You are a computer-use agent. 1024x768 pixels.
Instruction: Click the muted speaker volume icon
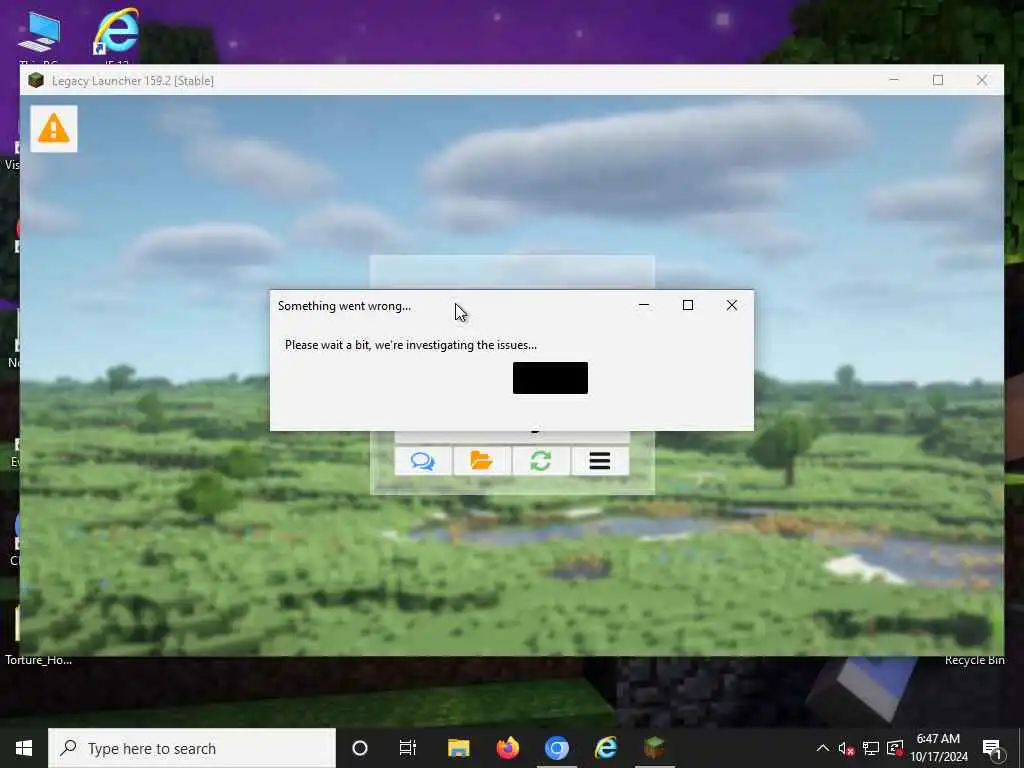click(846, 749)
